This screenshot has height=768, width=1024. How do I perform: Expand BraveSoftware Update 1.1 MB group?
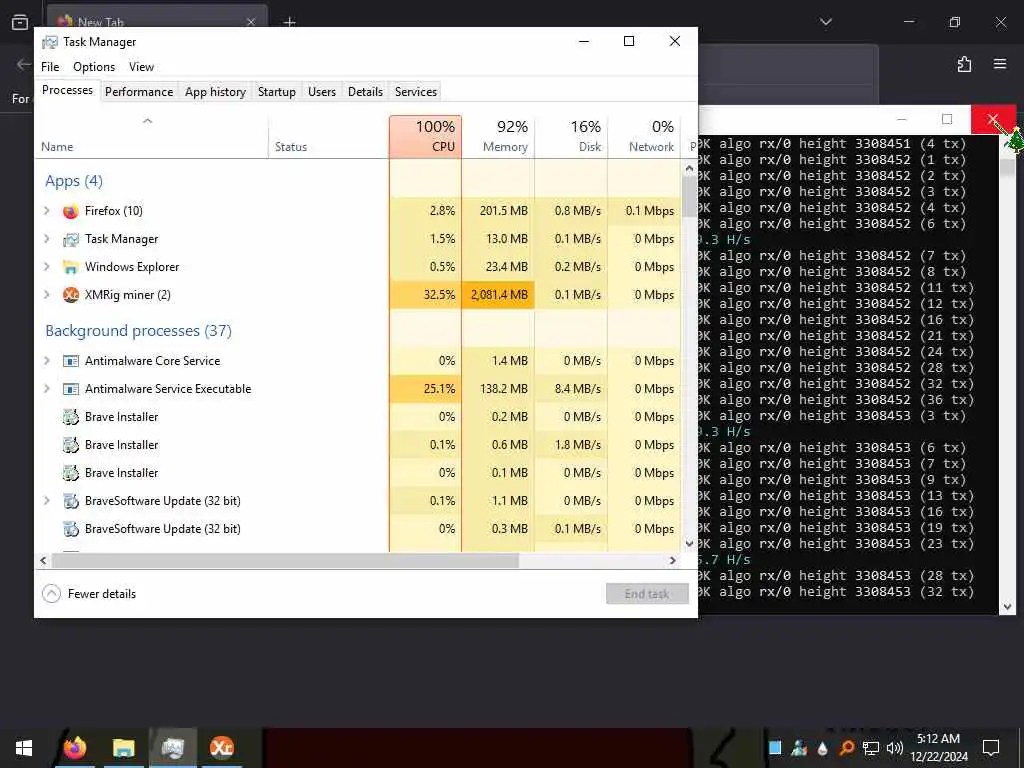point(46,501)
